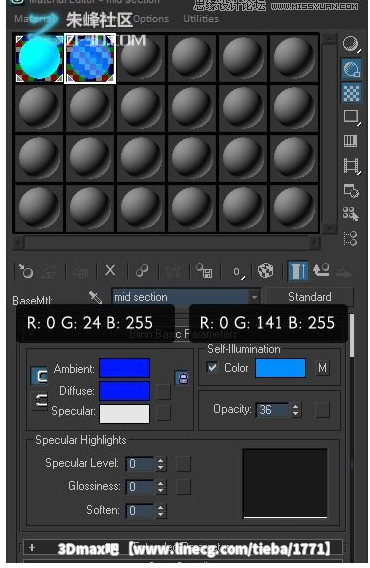Click the Glossiness value field
The width and height of the screenshot is (370, 568).
[x=140, y=486]
